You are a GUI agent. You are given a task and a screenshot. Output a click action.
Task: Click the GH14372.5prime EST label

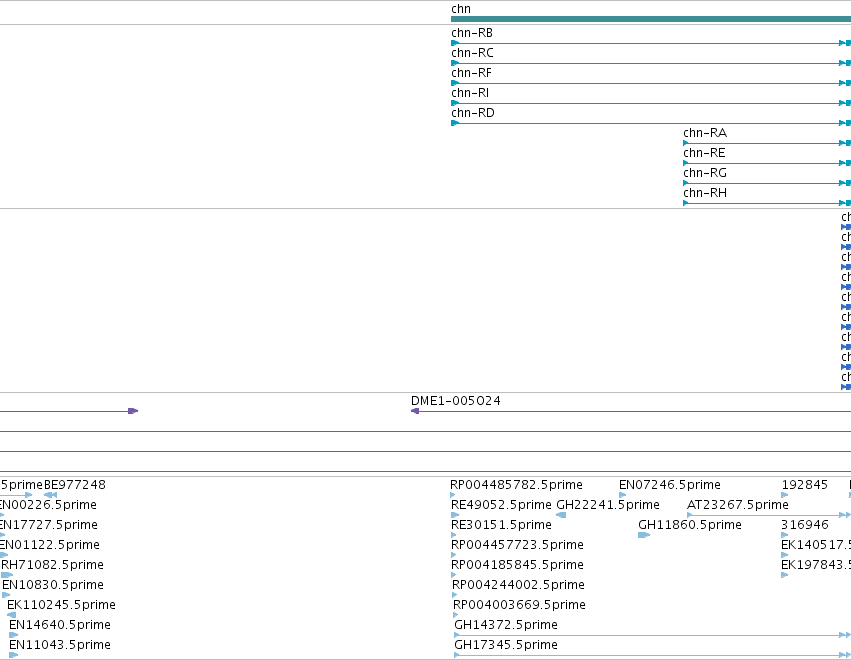pos(506,625)
